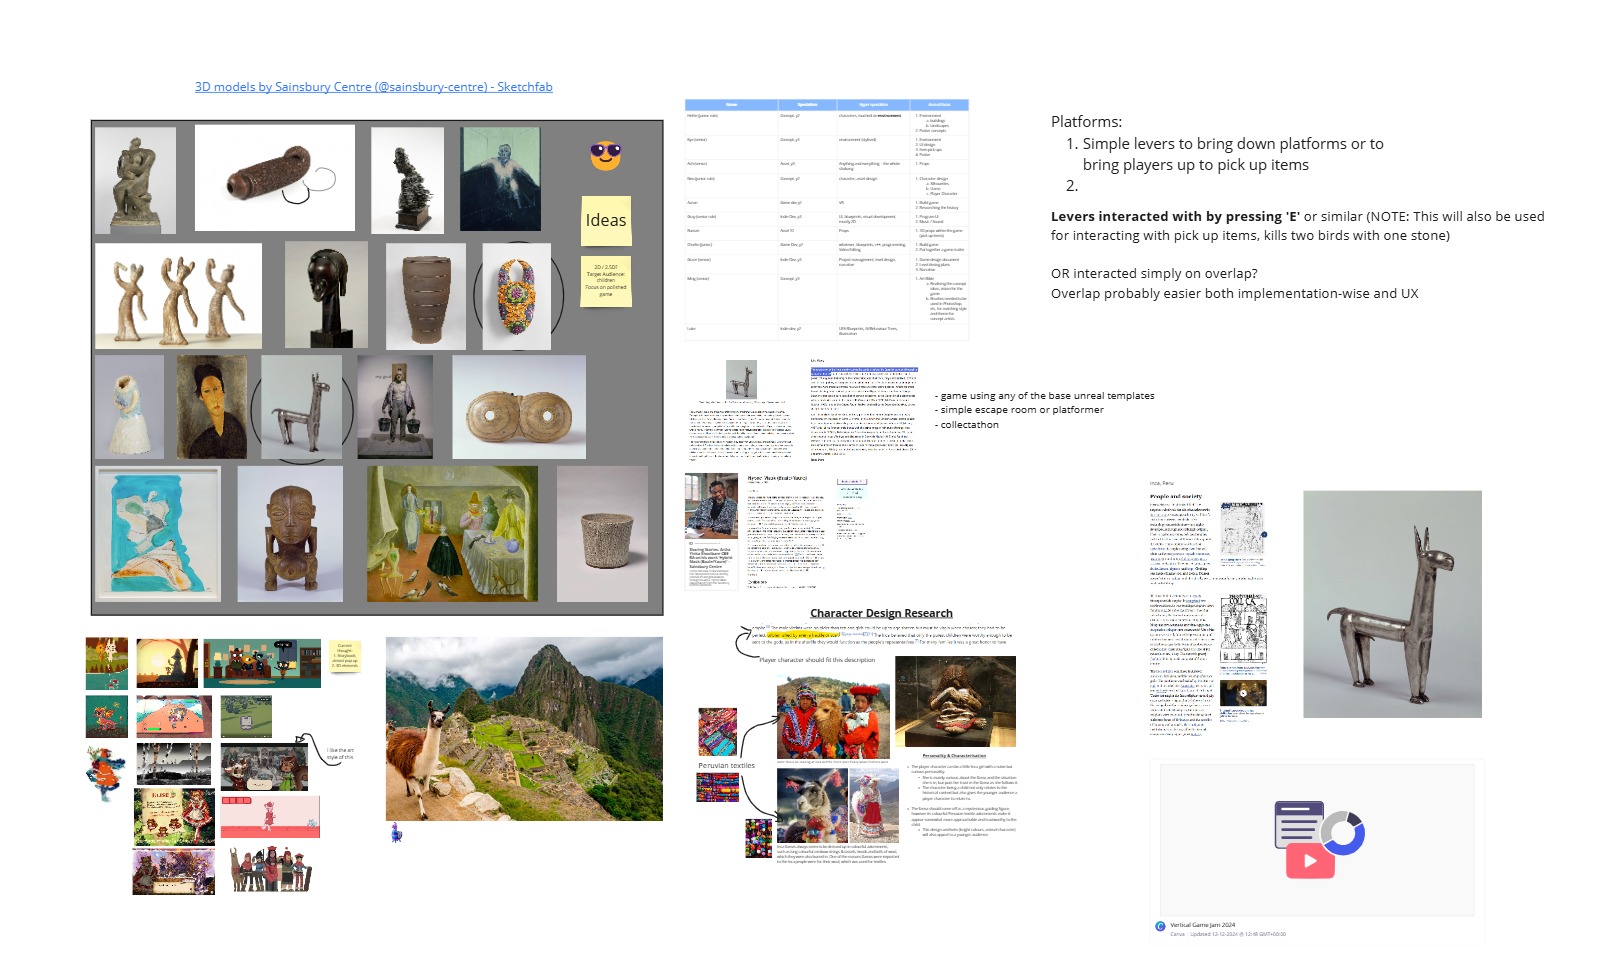Select the 'I like the art style of this' note
Viewport: 1600px width, 976px height.
tap(341, 753)
